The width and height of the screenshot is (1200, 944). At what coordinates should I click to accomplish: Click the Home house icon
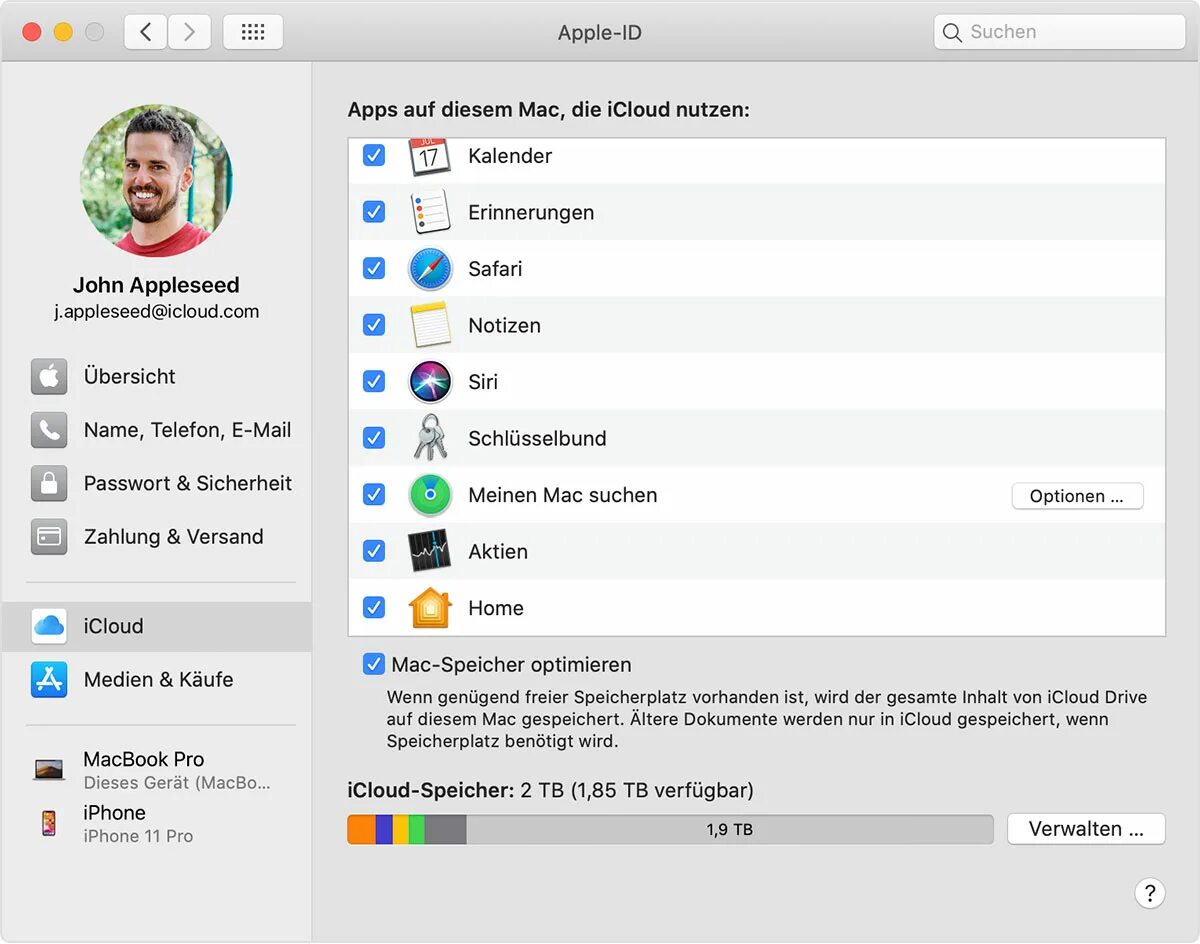[430, 608]
